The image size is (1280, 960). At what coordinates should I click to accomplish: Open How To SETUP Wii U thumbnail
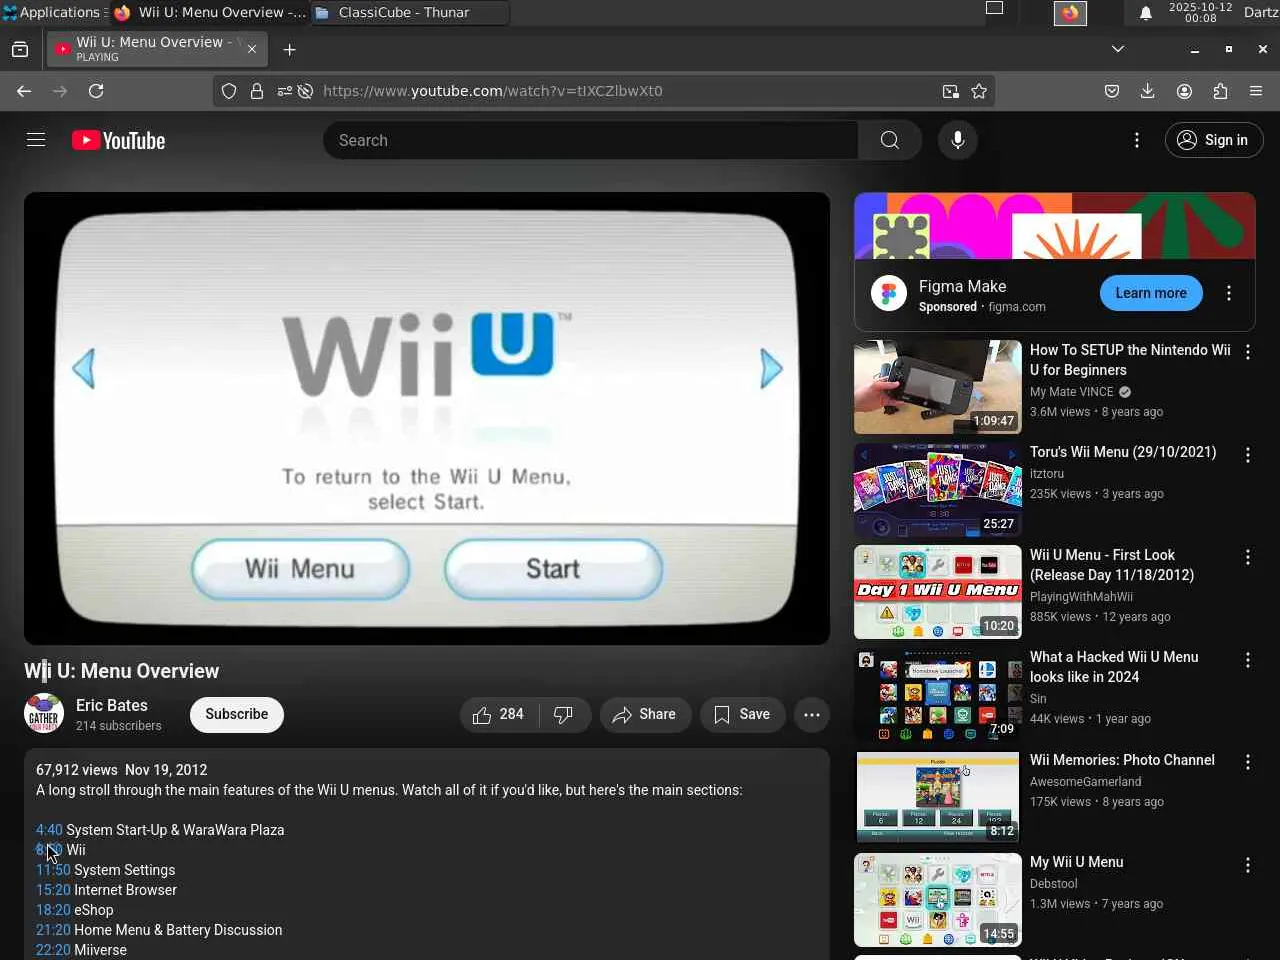tap(938, 387)
